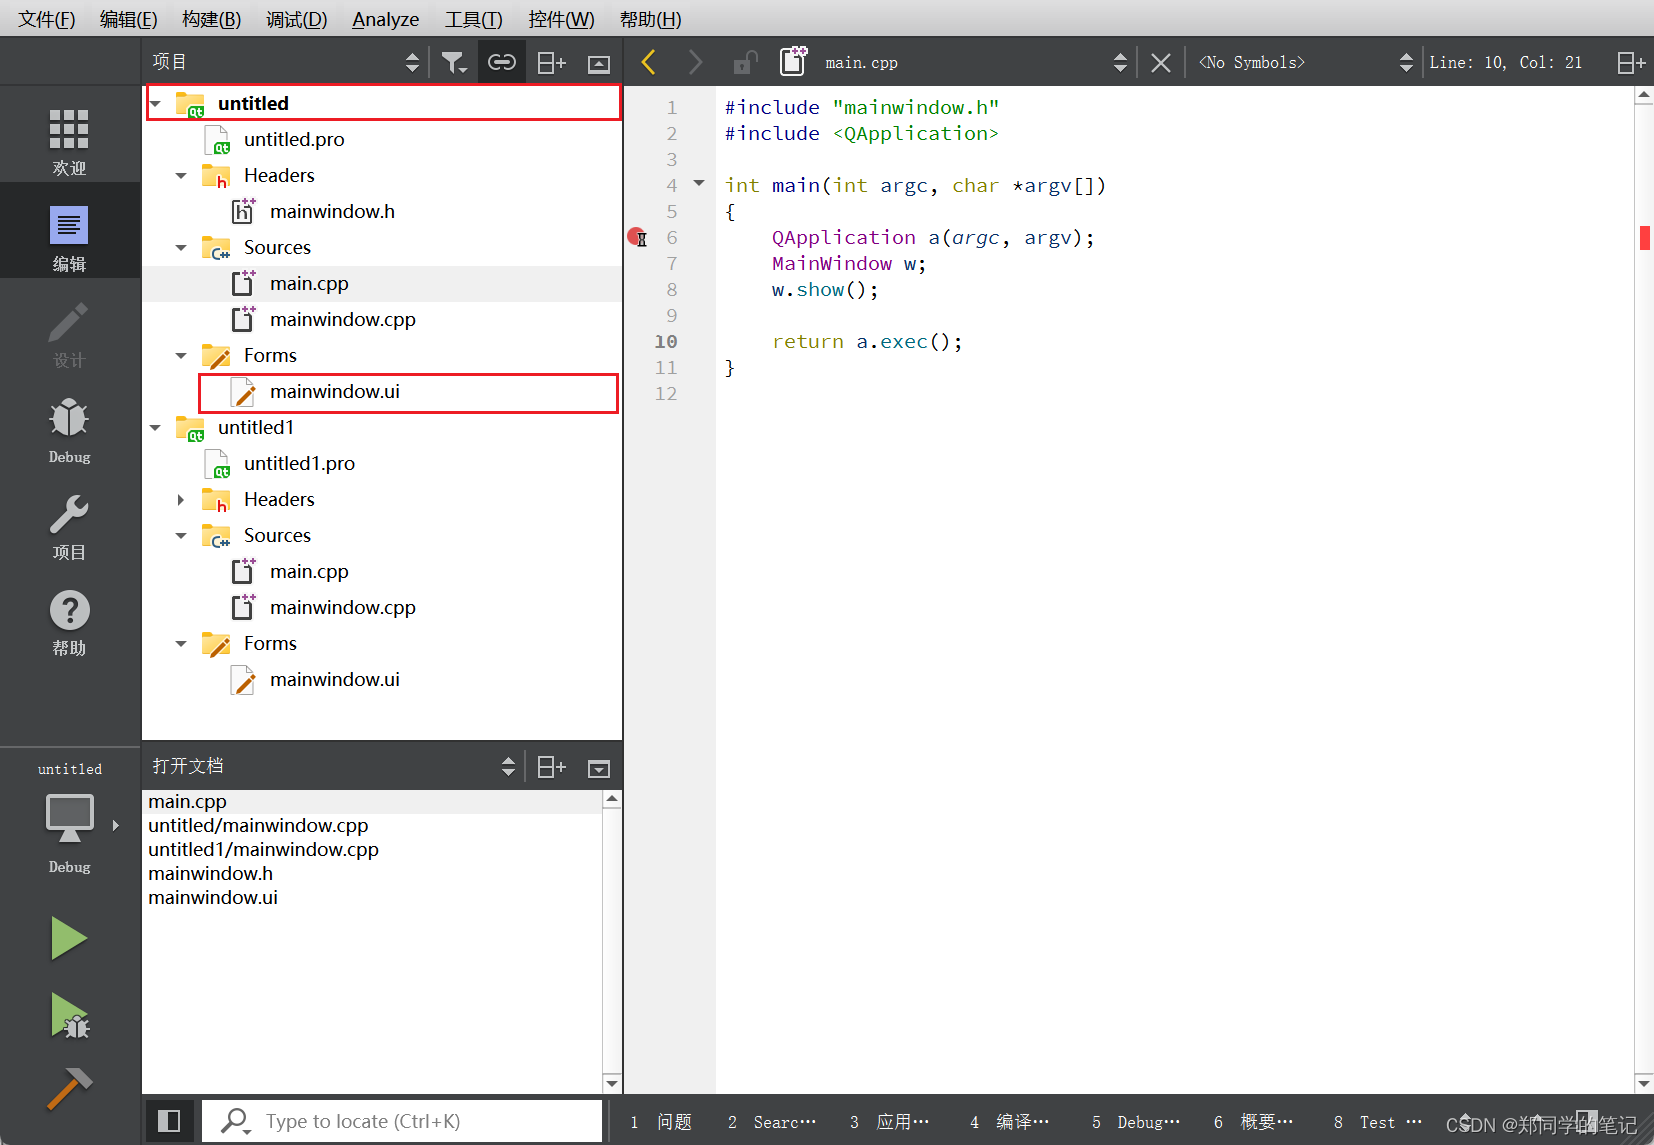
Task: Open the Tools (工具) menu
Action: [473, 19]
